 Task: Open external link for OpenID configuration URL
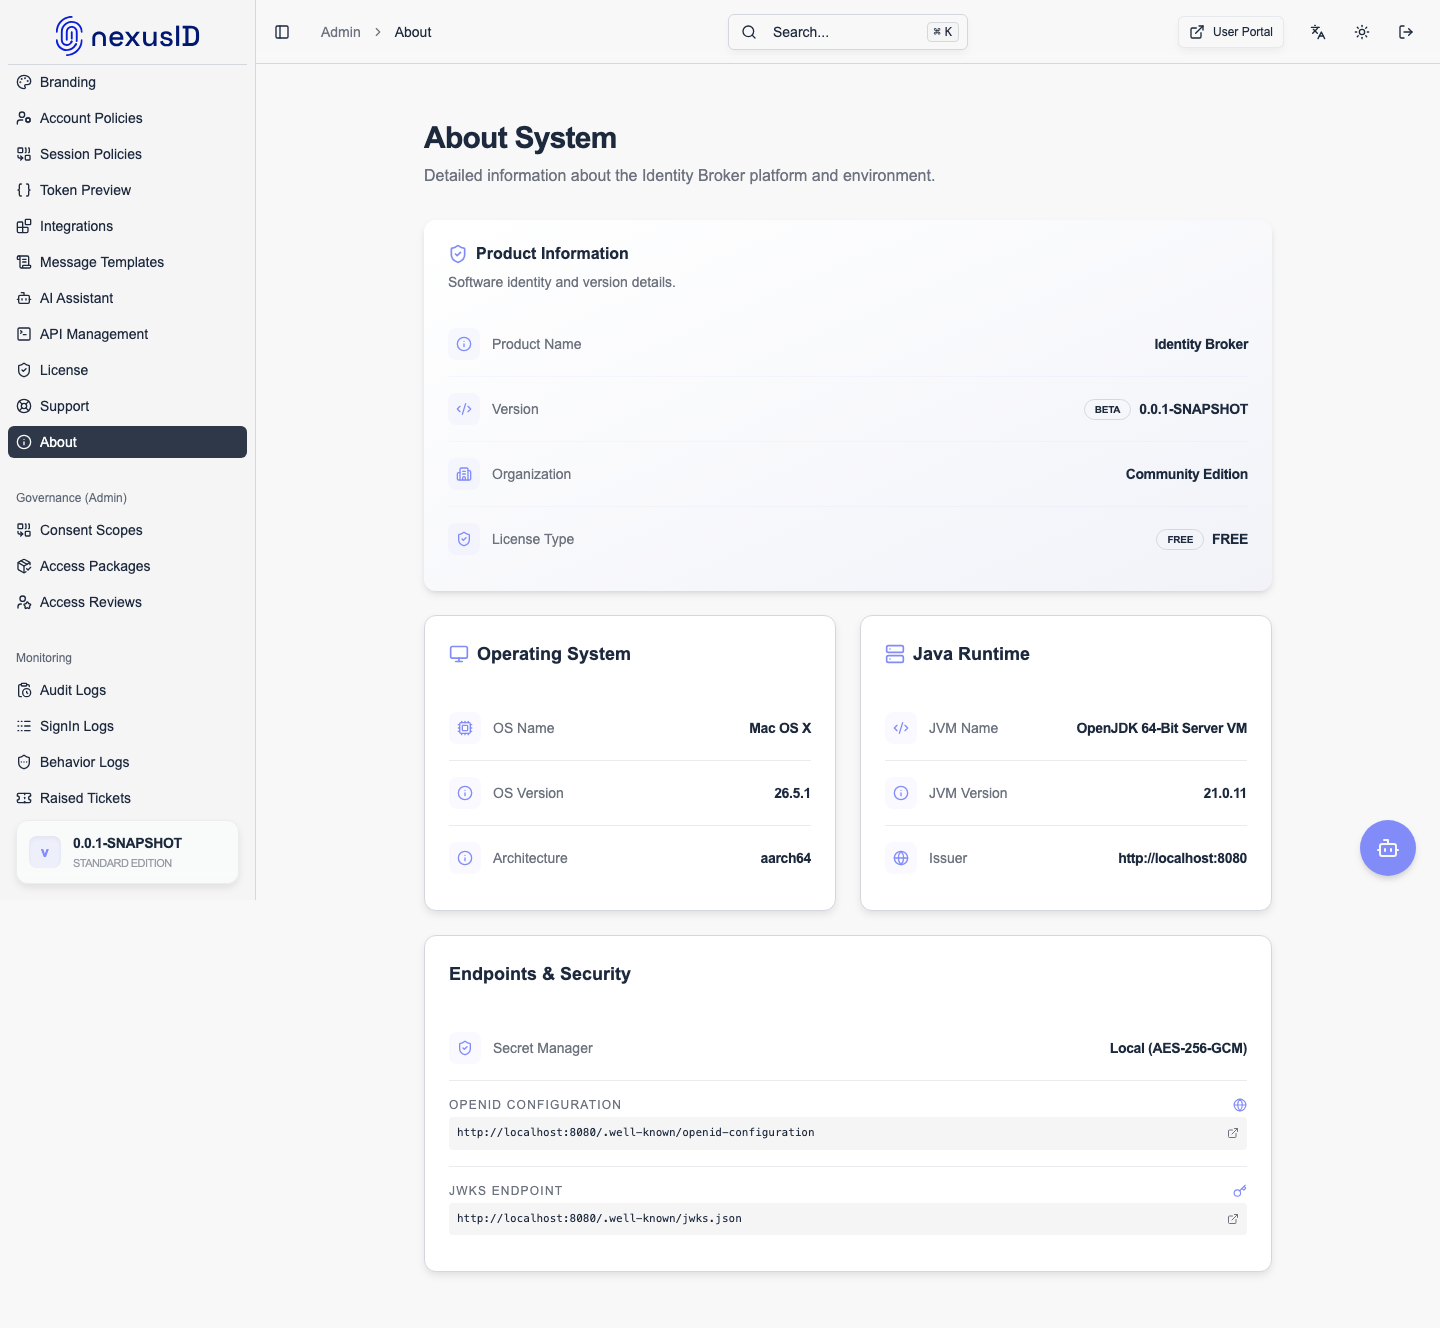[x=1233, y=1133]
